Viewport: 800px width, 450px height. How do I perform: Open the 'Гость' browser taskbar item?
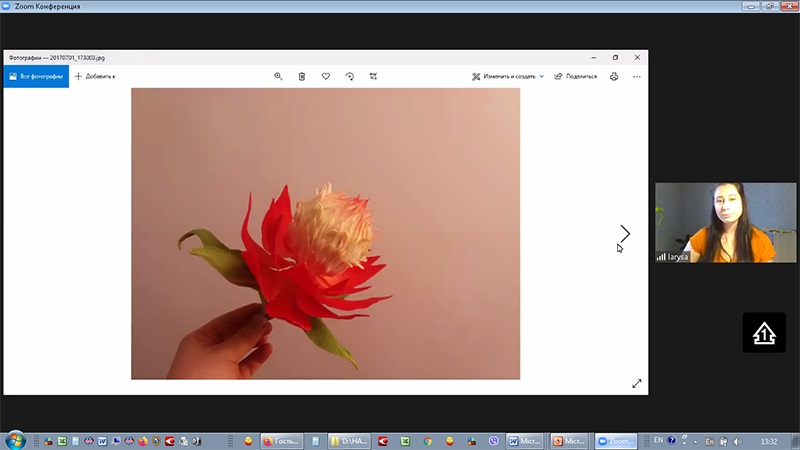pos(281,440)
